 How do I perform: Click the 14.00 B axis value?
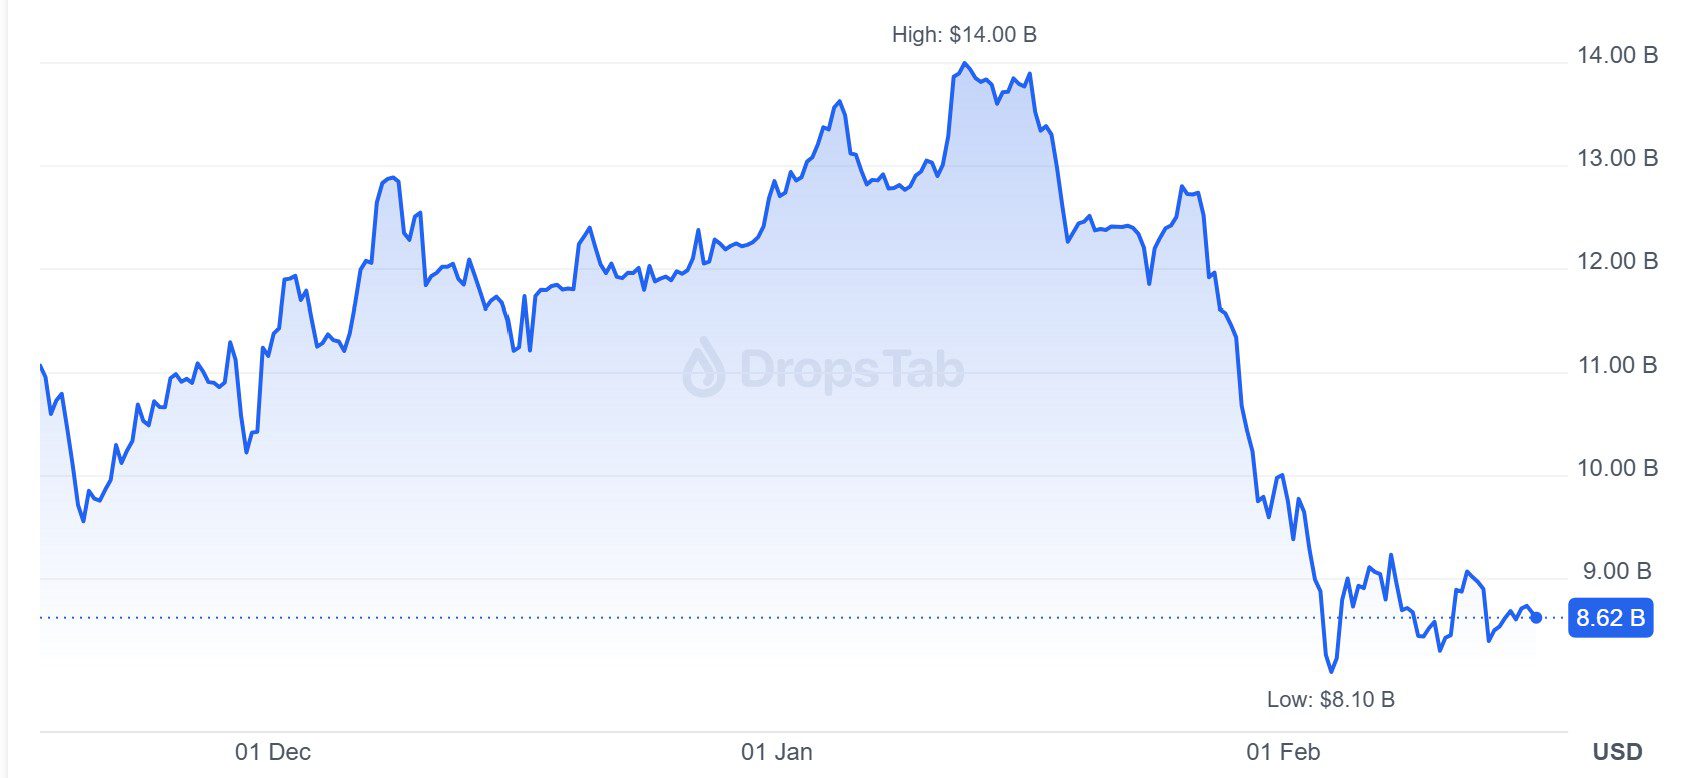click(1617, 55)
